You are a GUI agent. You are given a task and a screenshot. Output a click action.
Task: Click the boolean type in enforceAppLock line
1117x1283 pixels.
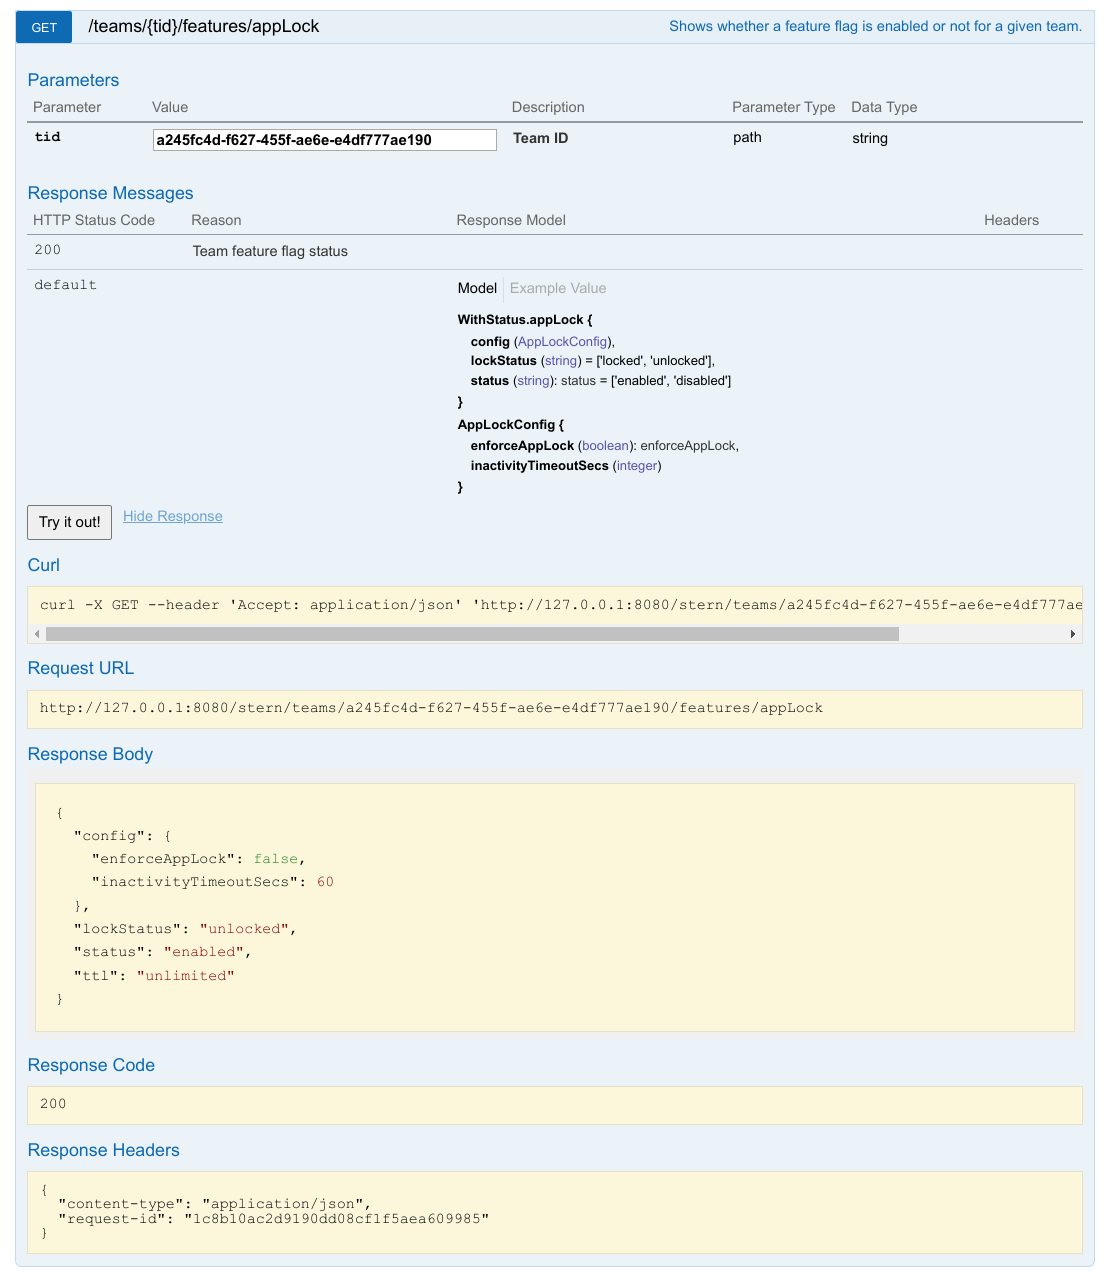[605, 446]
